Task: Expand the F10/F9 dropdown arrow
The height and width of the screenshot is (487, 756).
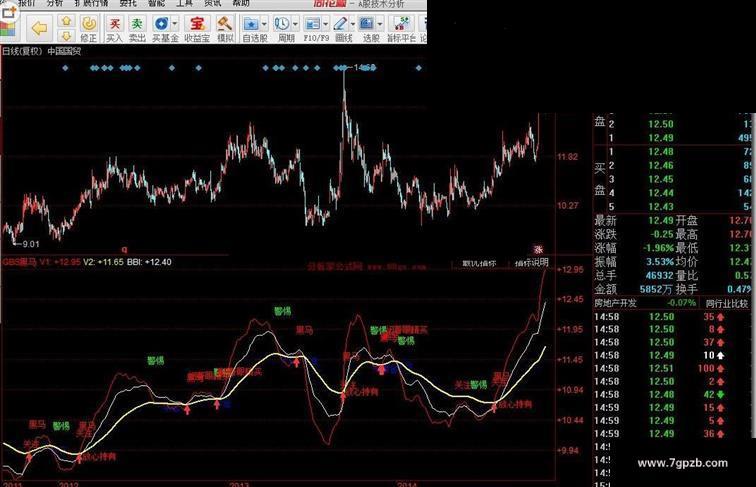Action: click(x=325, y=23)
